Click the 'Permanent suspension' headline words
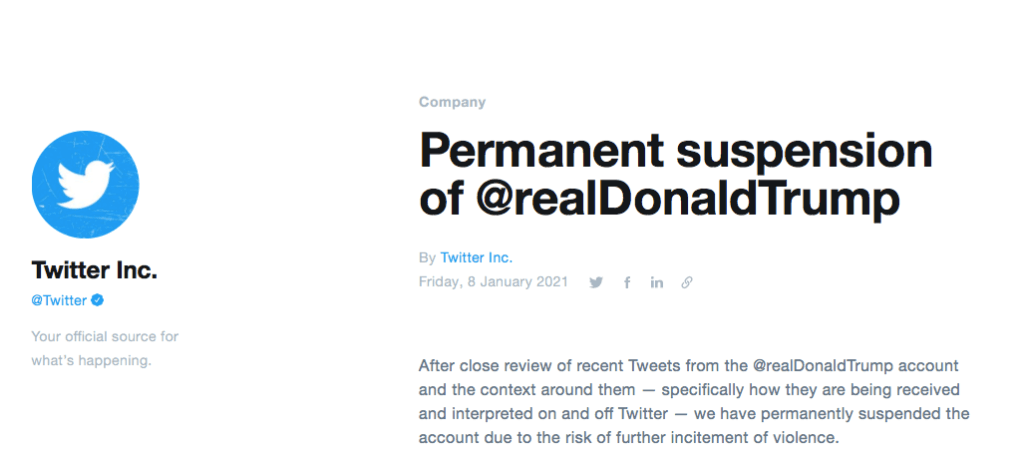 (x=675, y=152)
